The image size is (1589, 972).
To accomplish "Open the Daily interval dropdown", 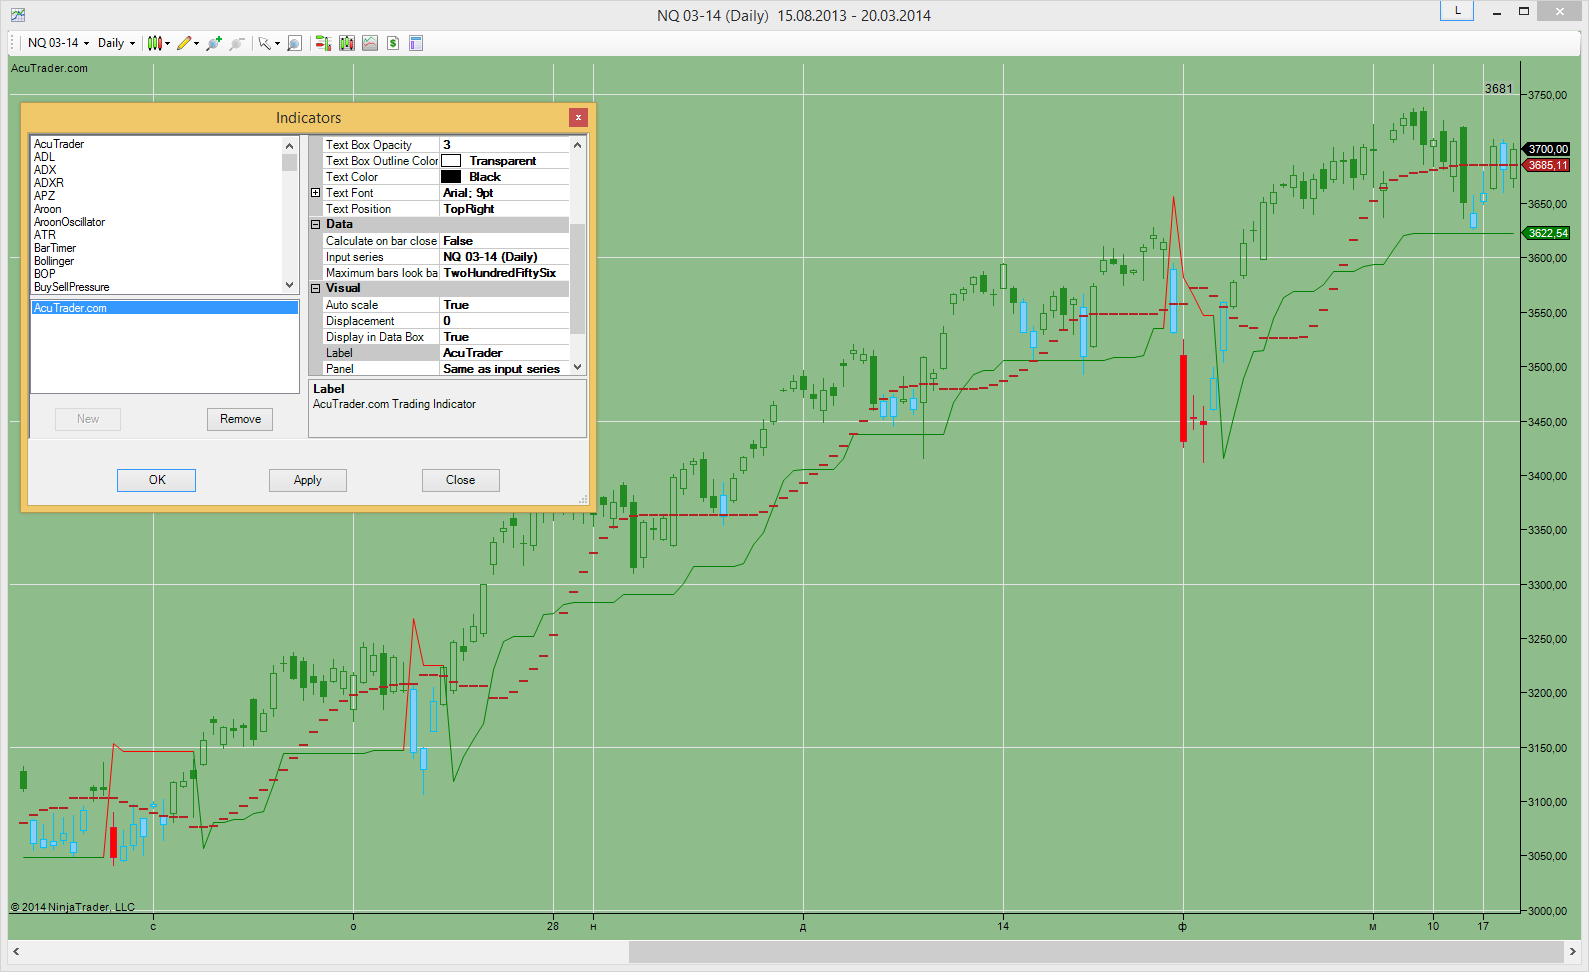I will pos(116,43).
